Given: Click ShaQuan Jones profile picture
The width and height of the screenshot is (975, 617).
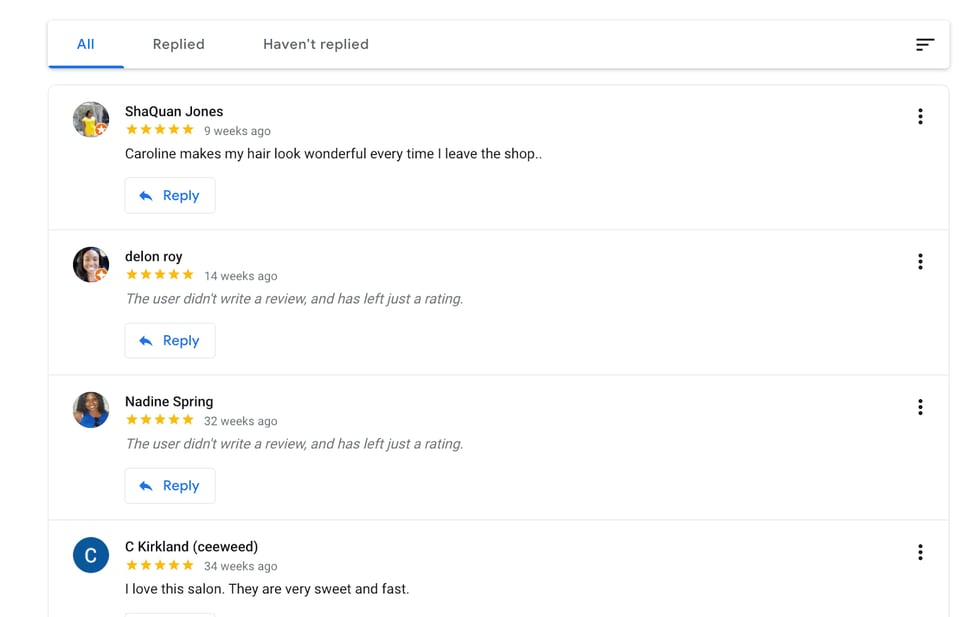Looking at the screenshot, I should pos(91,120).
